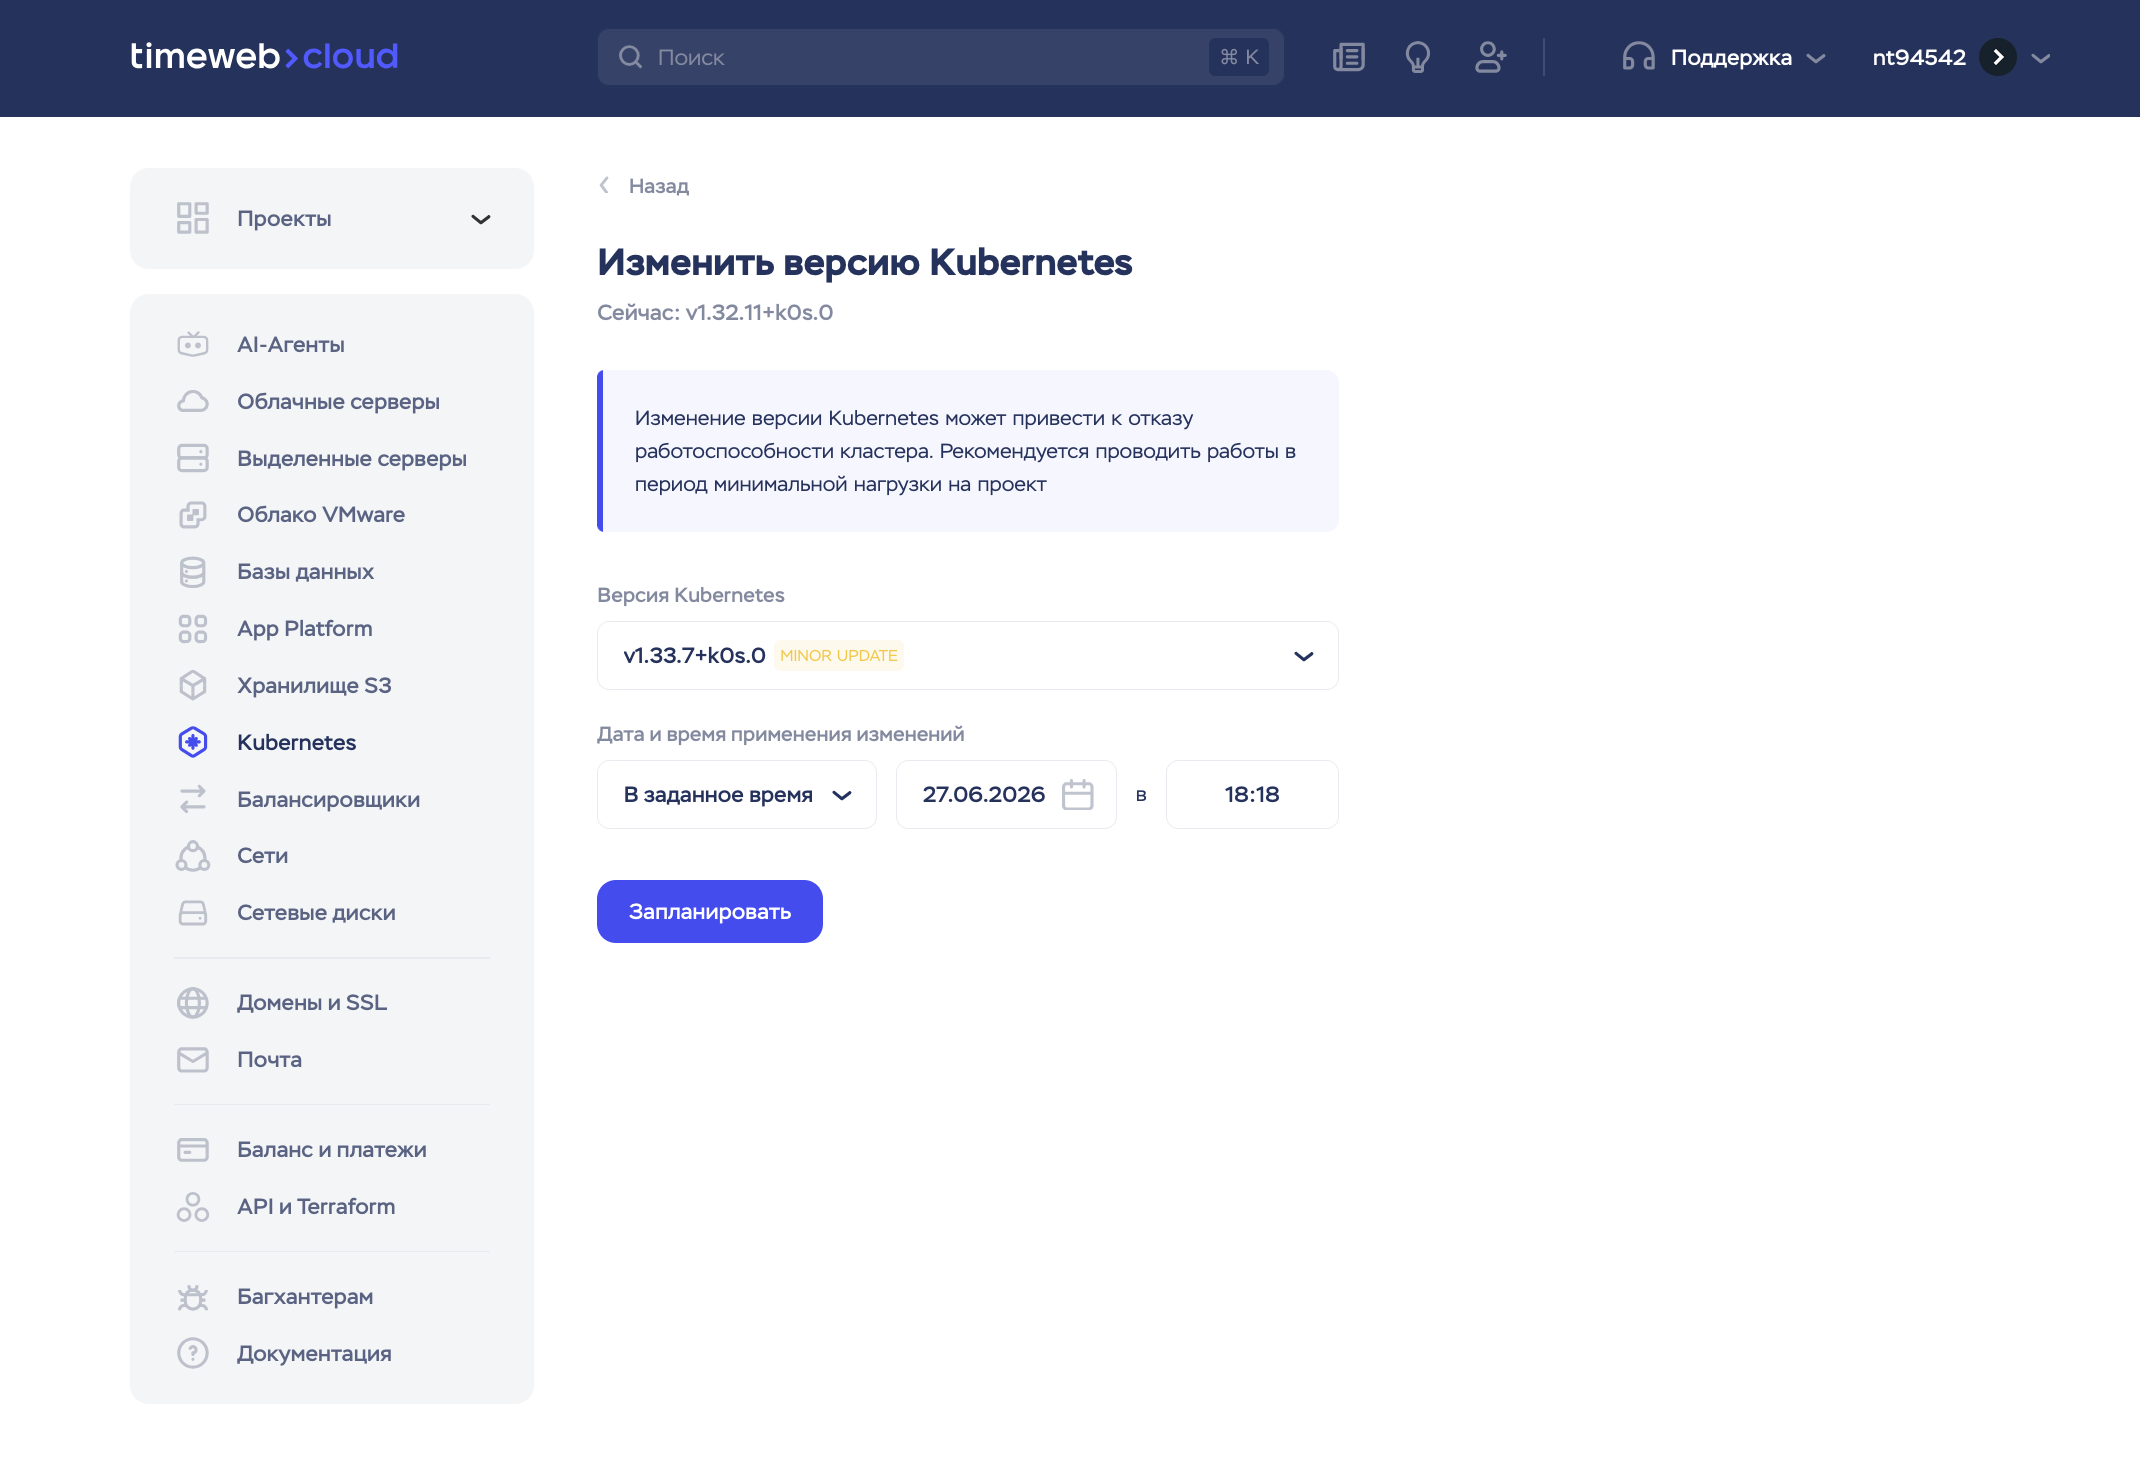Click the Багхантерам bug icon
Screen dimensions: 2140x1466
click(x=193, y=1297)
